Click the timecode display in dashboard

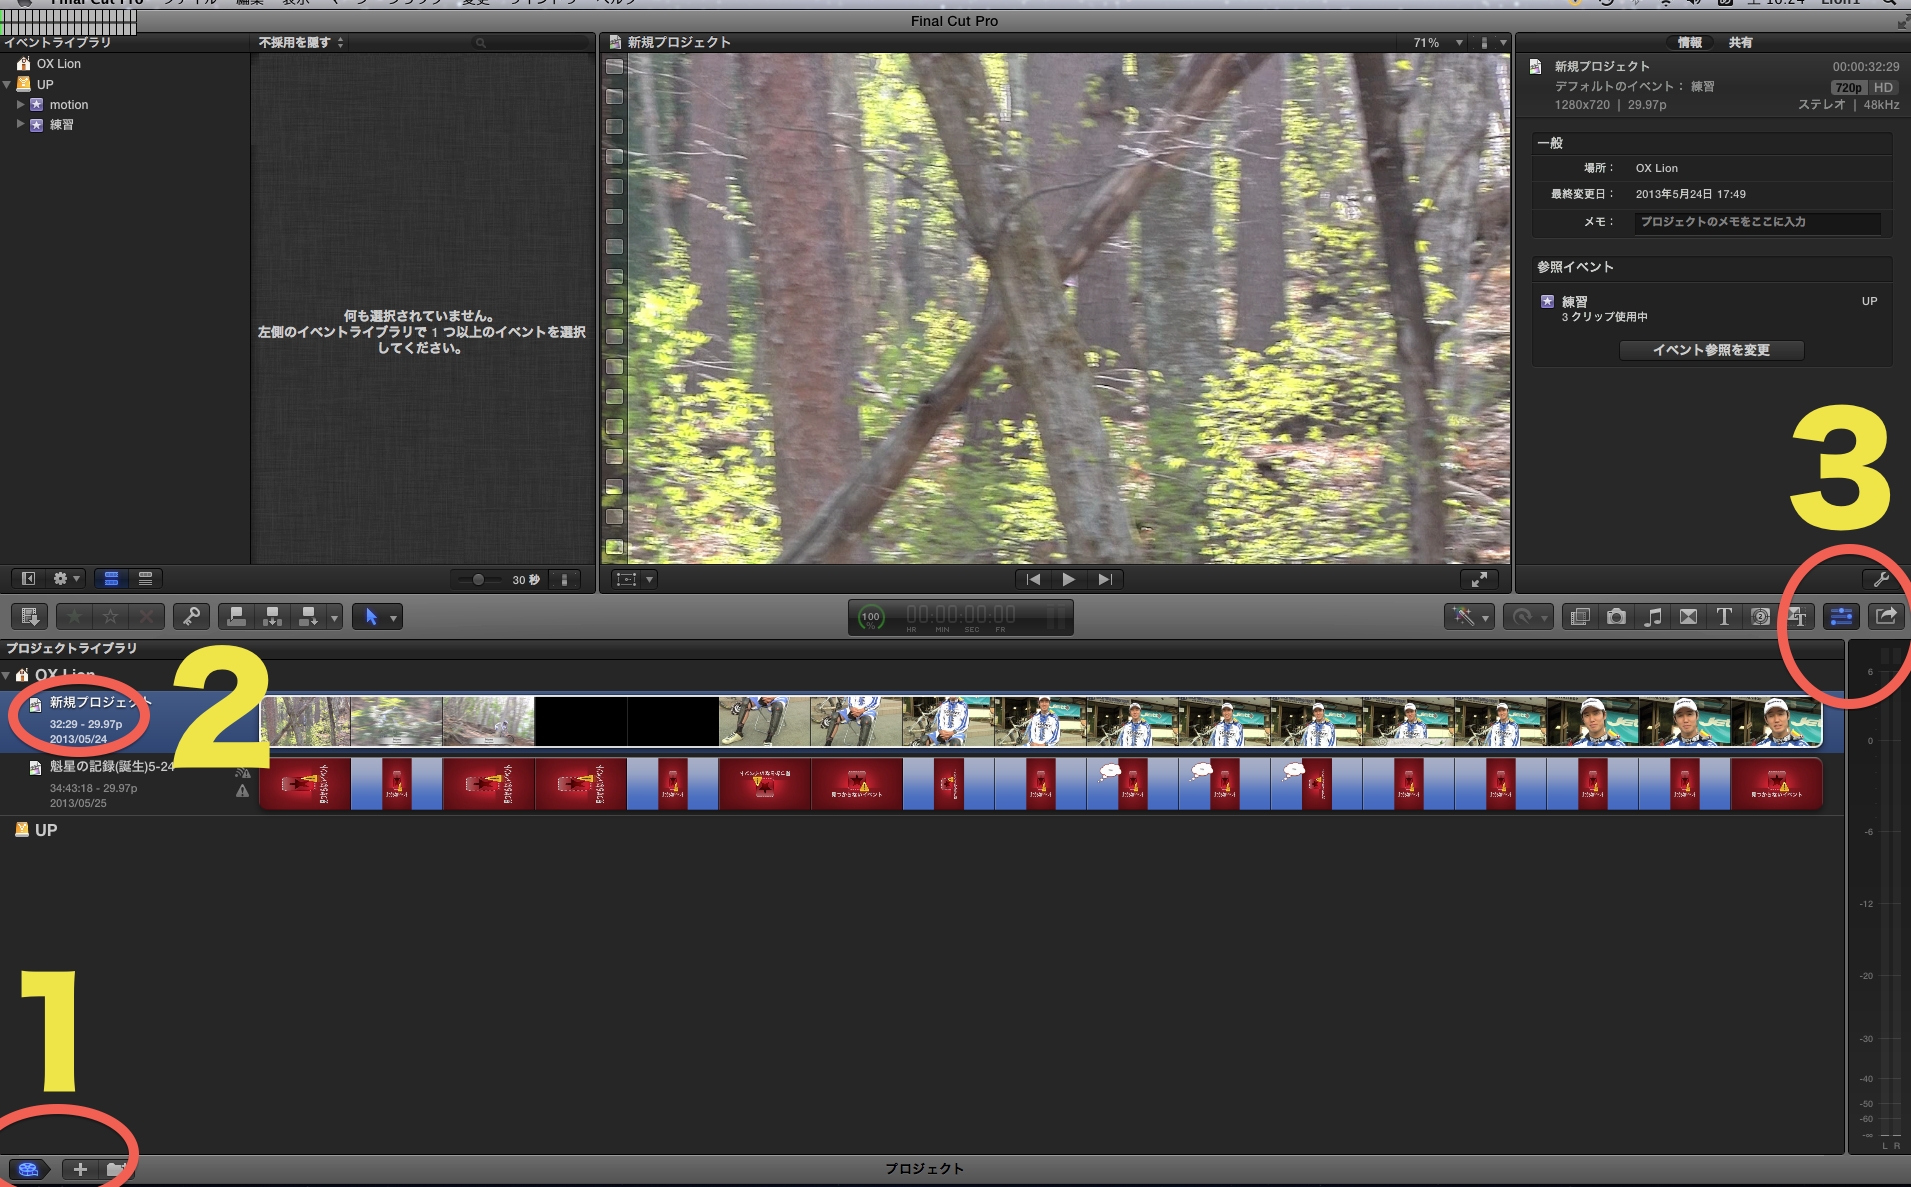point(961,617)
